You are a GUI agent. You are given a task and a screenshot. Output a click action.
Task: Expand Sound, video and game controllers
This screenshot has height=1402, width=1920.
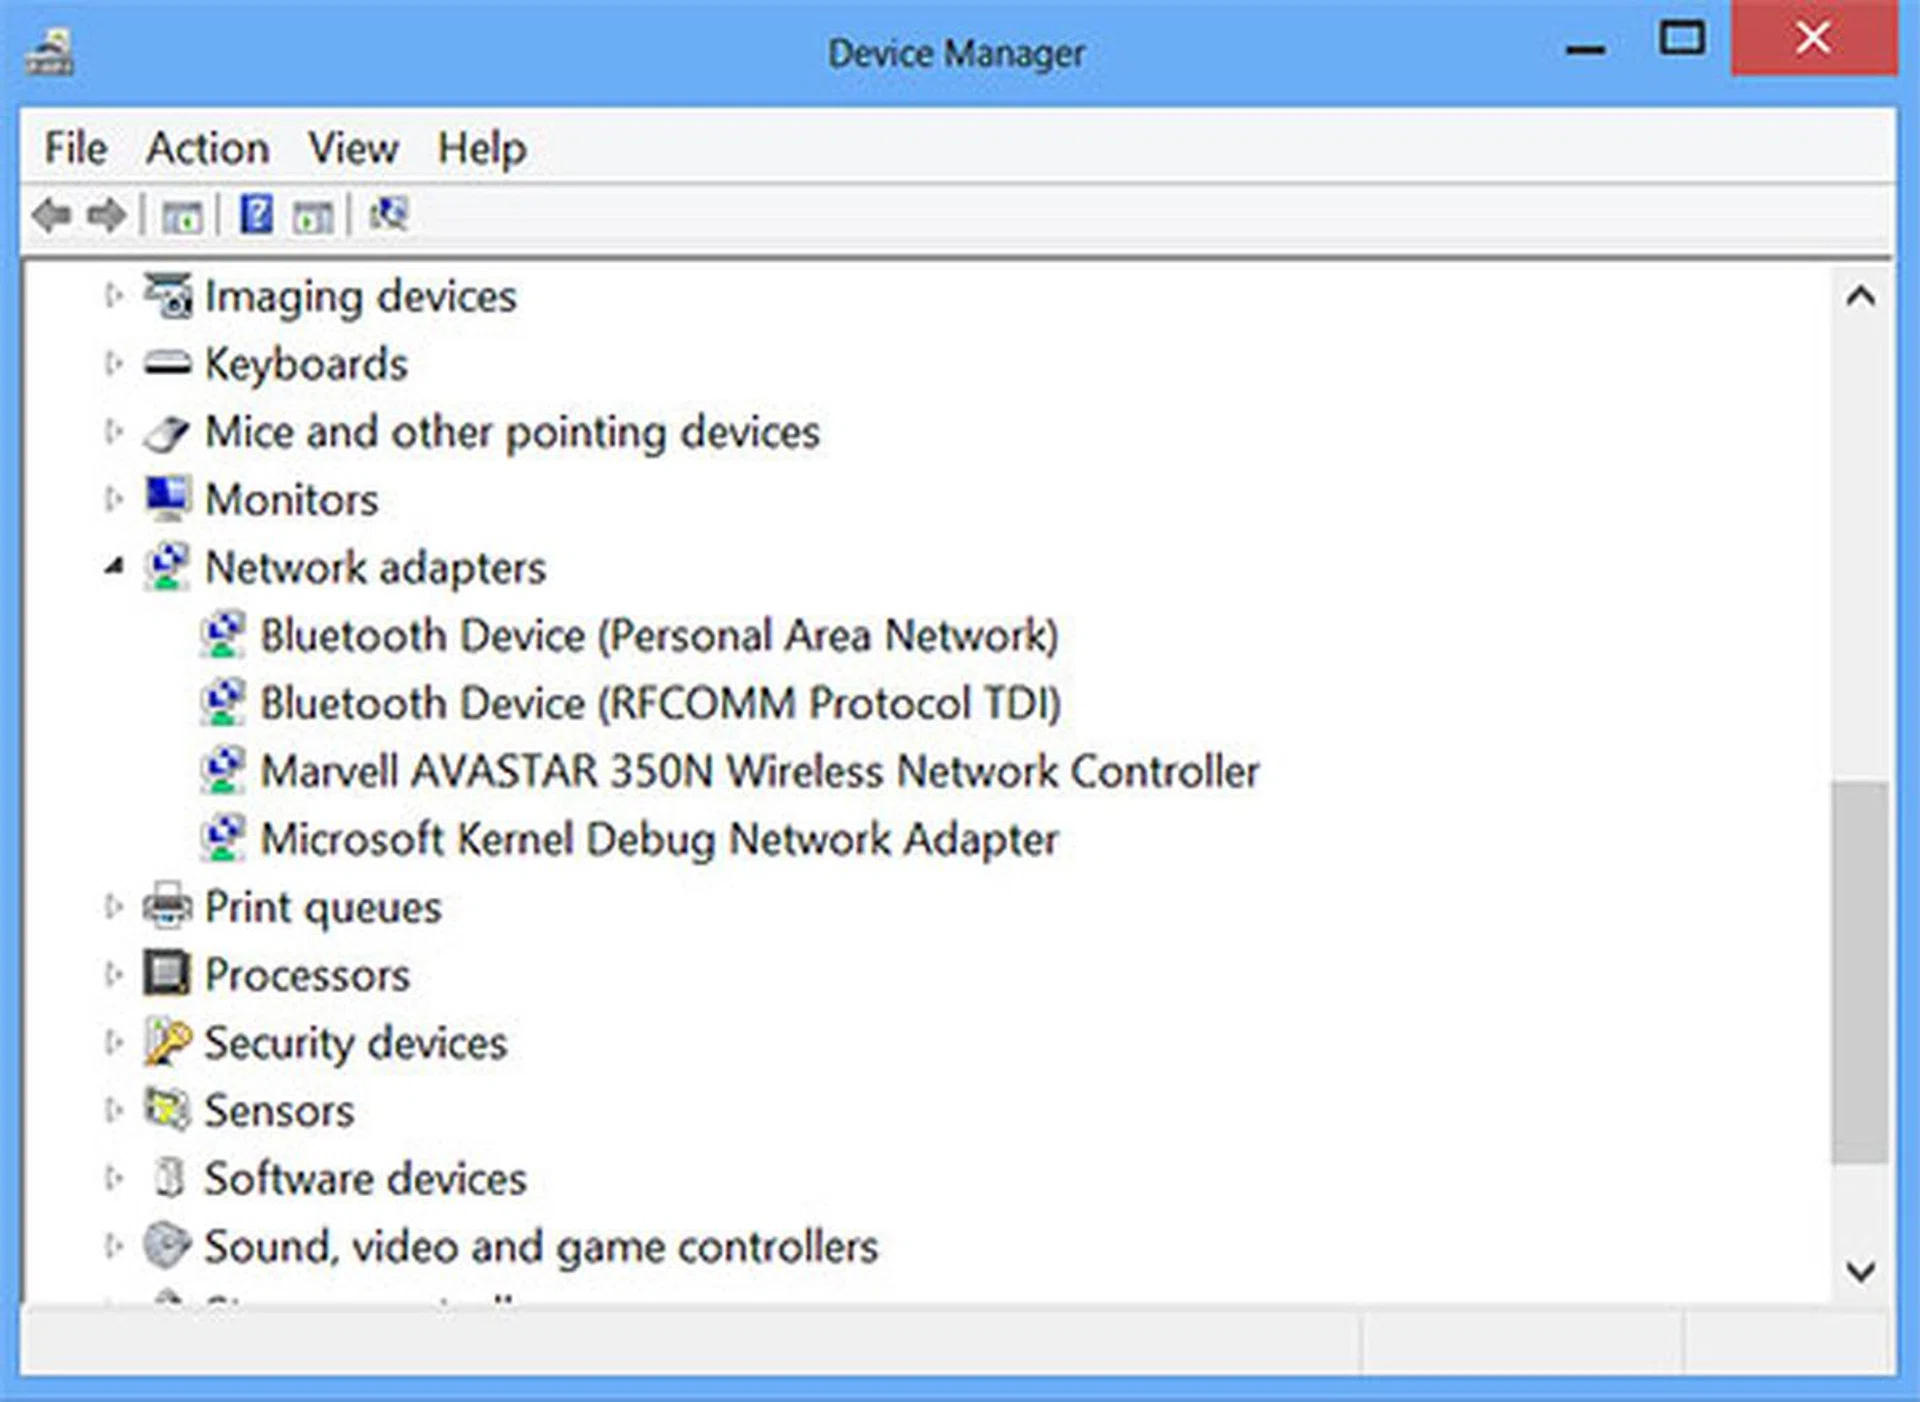click(113, 1246)
